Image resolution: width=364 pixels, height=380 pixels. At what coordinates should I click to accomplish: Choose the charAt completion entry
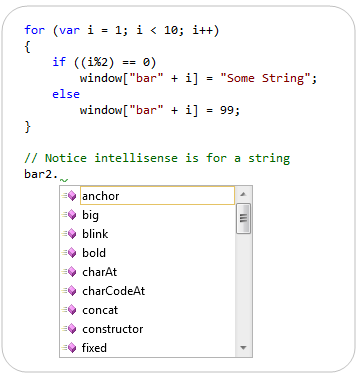[148, 272]
